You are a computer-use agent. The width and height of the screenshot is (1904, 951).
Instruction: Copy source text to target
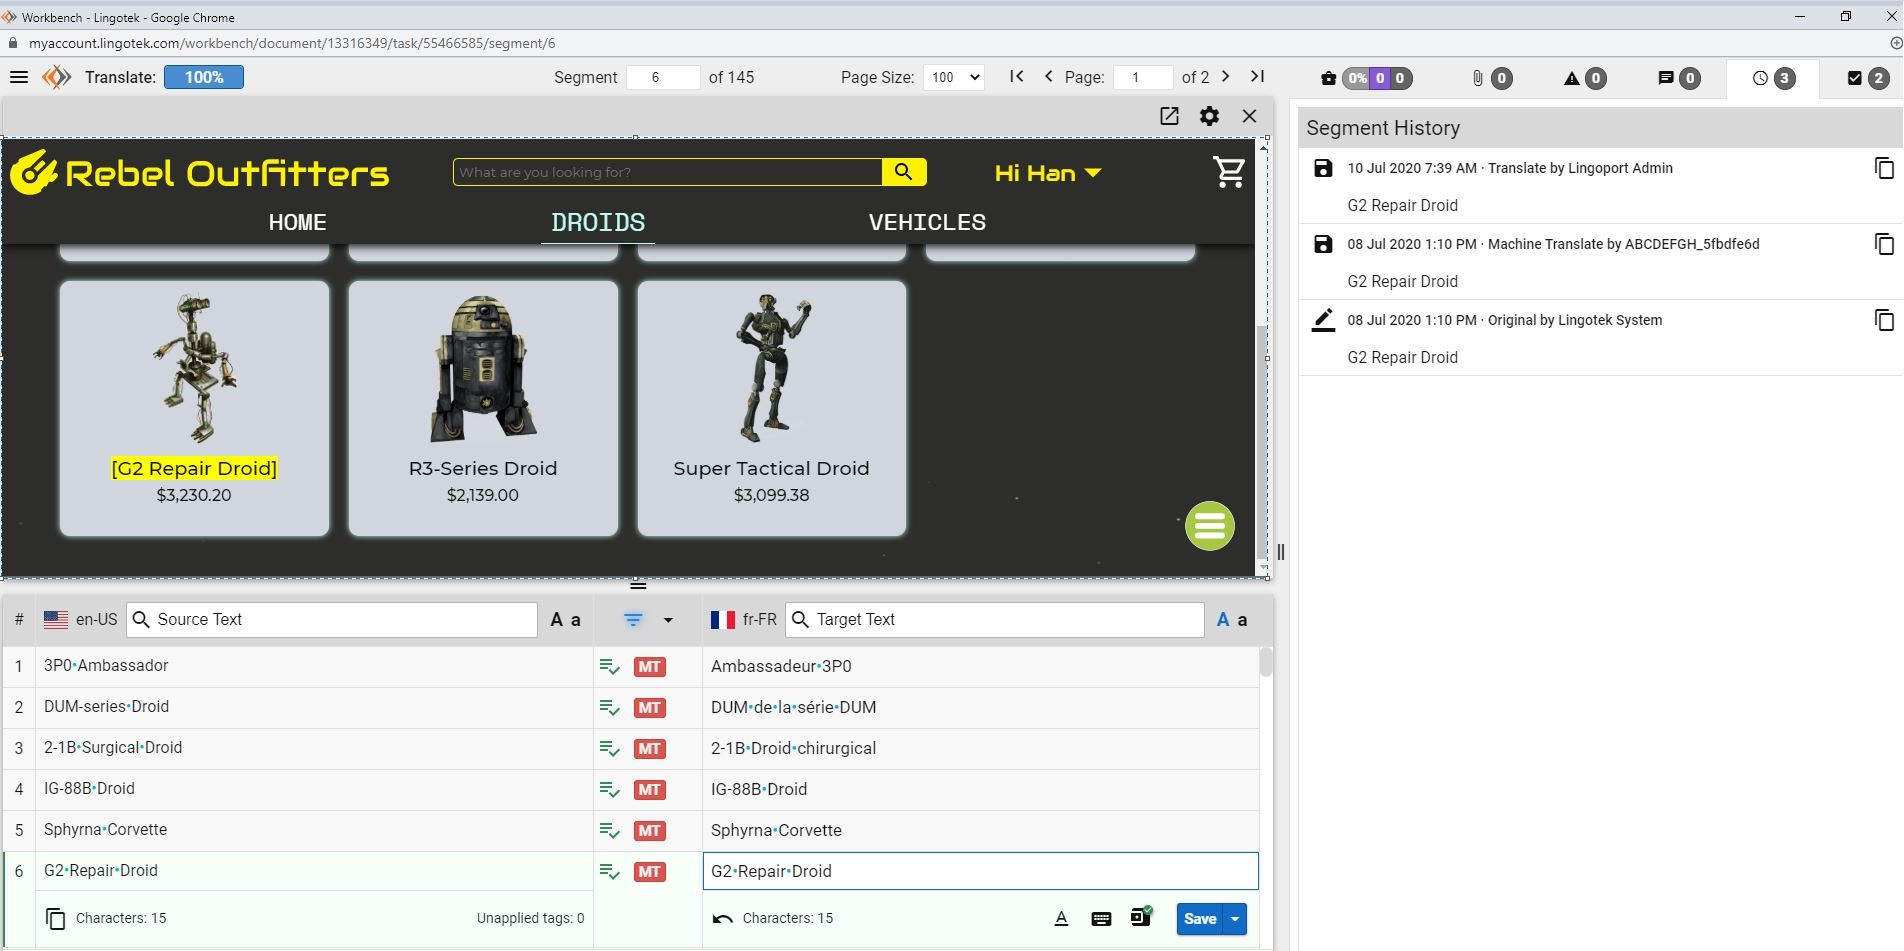coord(56,919)
